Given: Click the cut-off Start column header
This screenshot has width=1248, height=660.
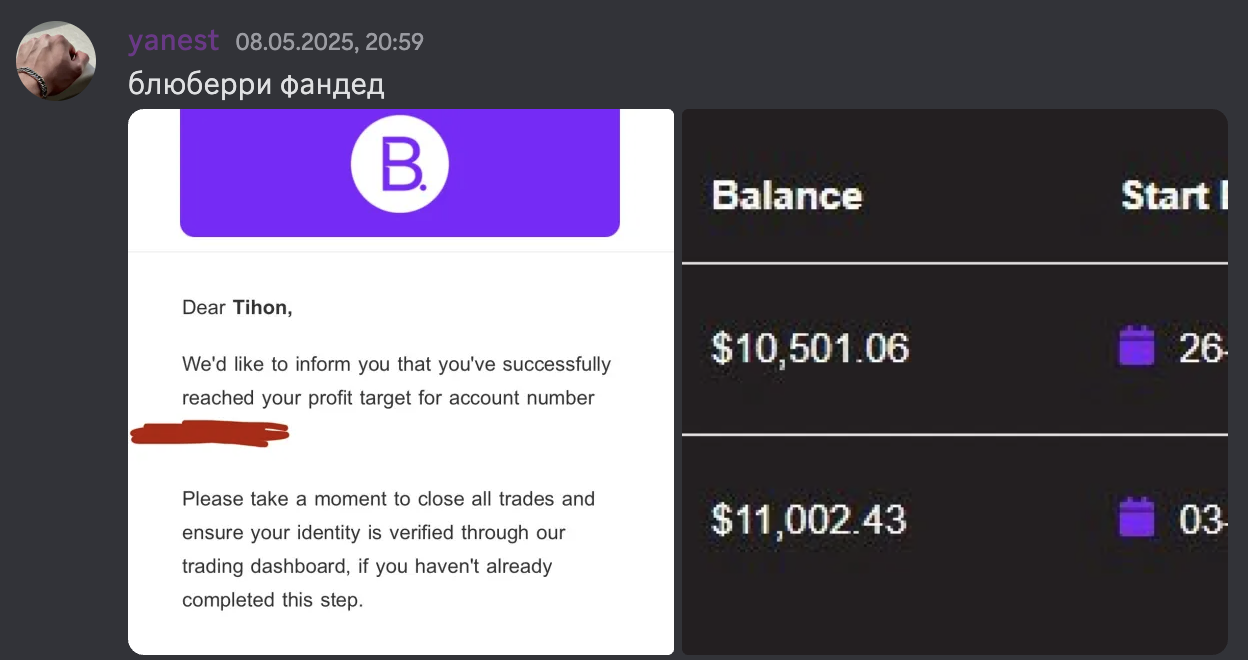Looking at the screenshot, I should (x=1174, y=195).
